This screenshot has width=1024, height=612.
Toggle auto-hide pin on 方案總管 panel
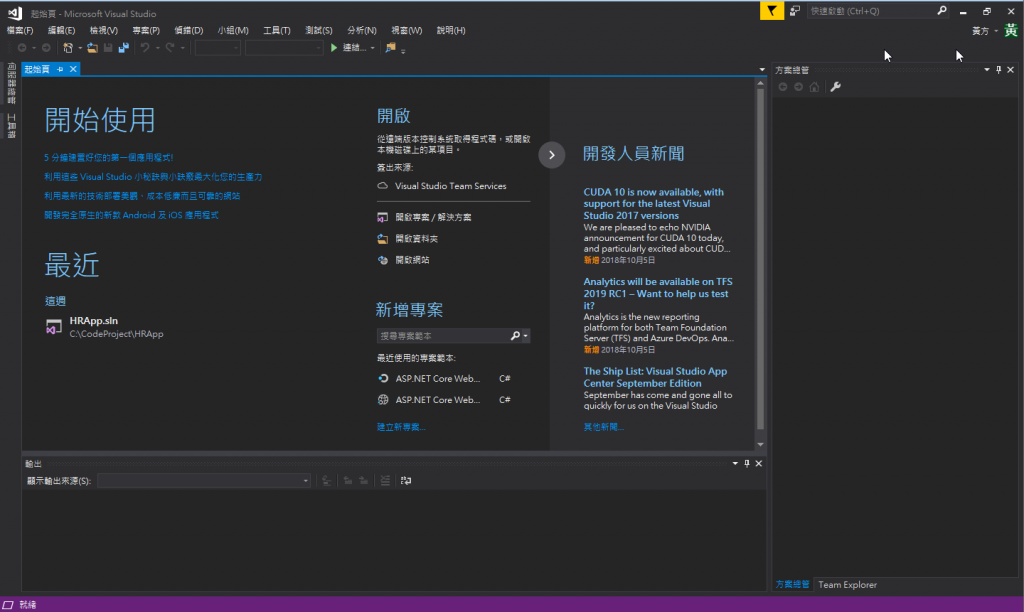click(x=999, y=70)
